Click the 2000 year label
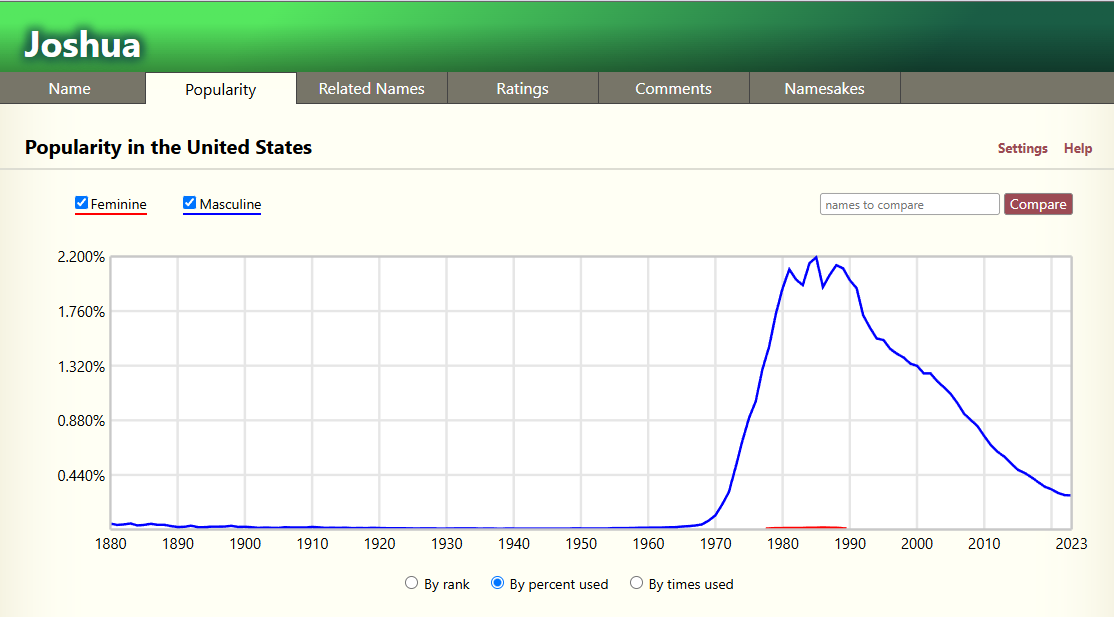This screenshot has width=1114, height=617. [x=917, y=544]
